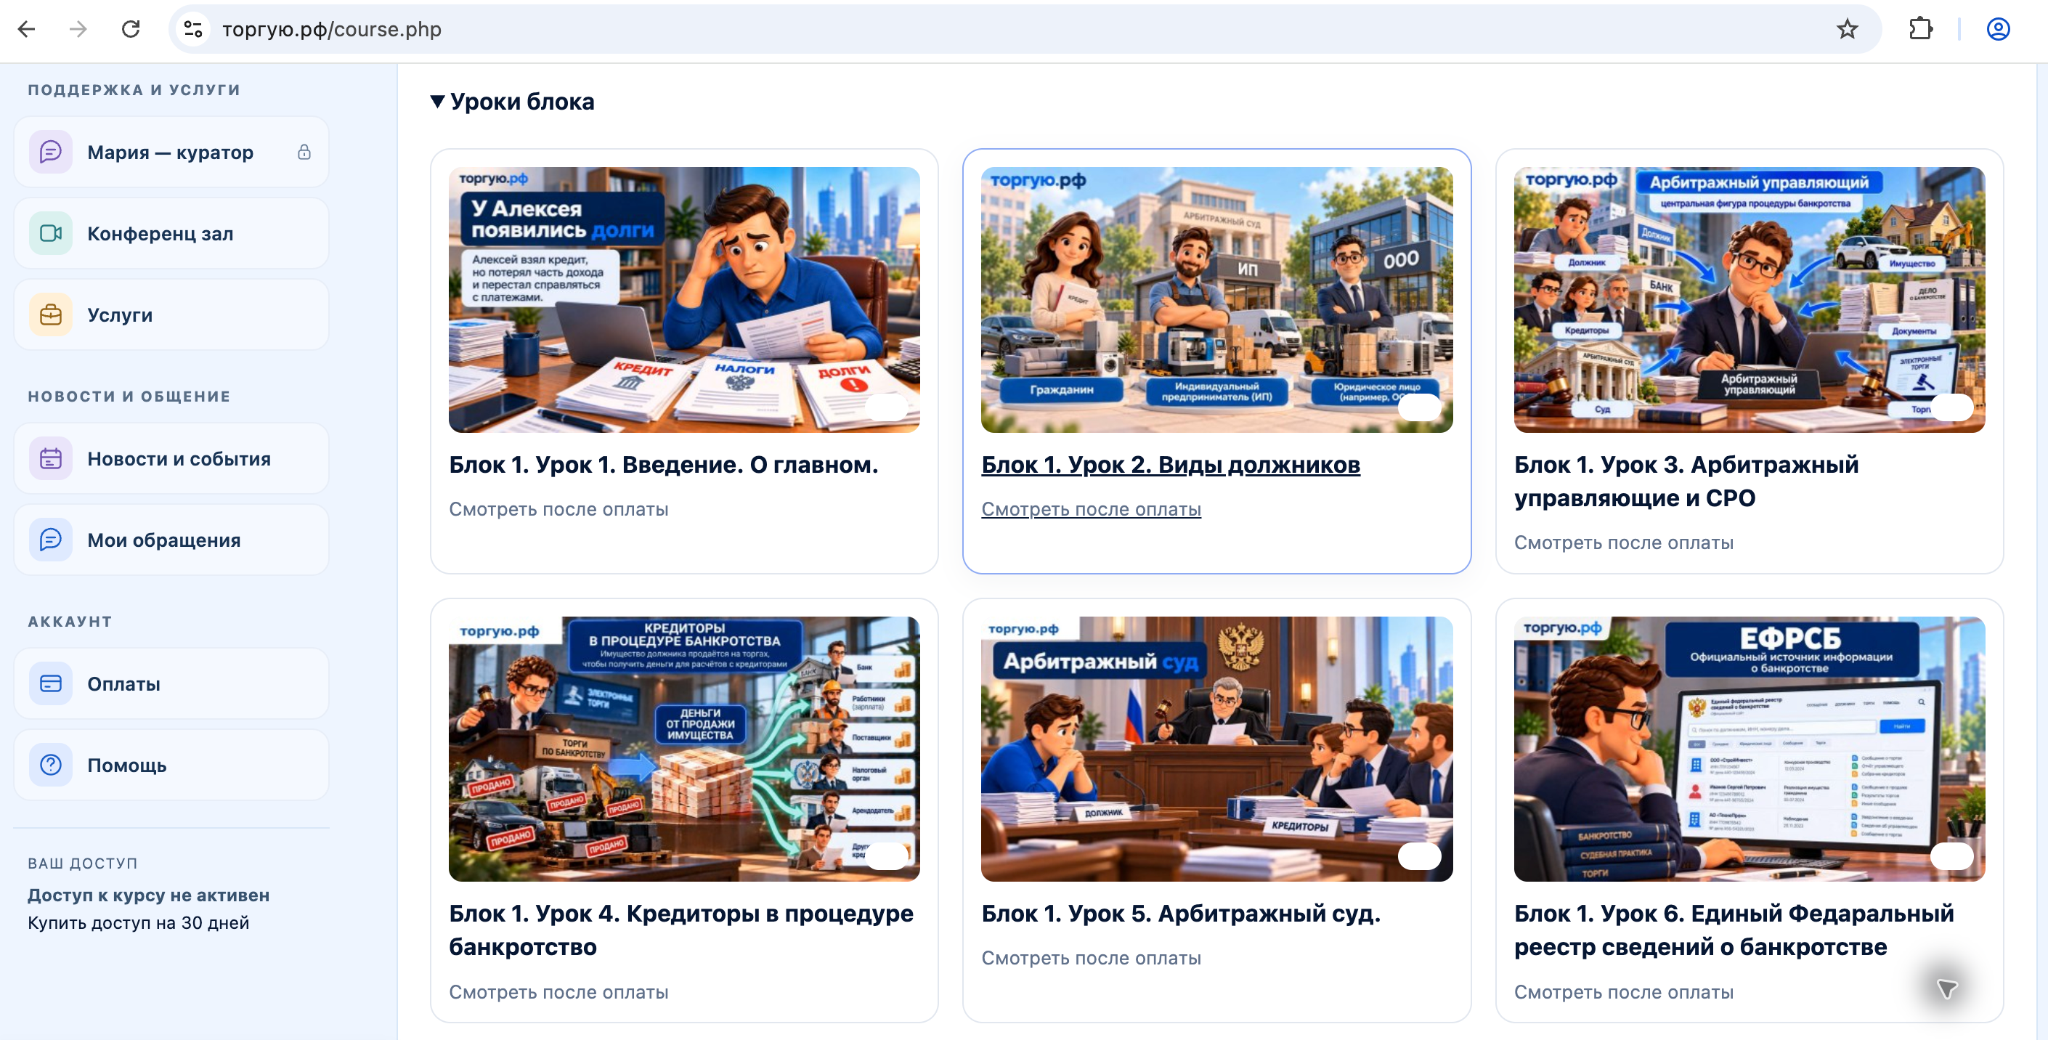Open site information icon in address bar
Screen dimensions: 2048x1040
[x=193, y=29]
